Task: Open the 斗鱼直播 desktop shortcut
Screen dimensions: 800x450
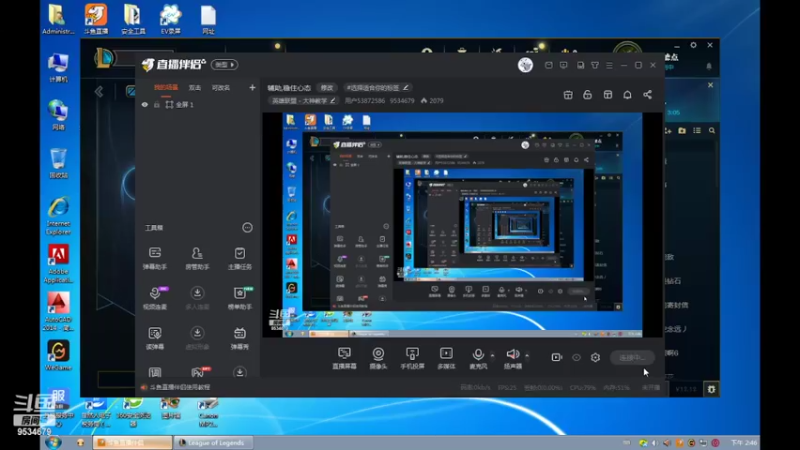Action: pyautogui.click(x=95, y=19)
